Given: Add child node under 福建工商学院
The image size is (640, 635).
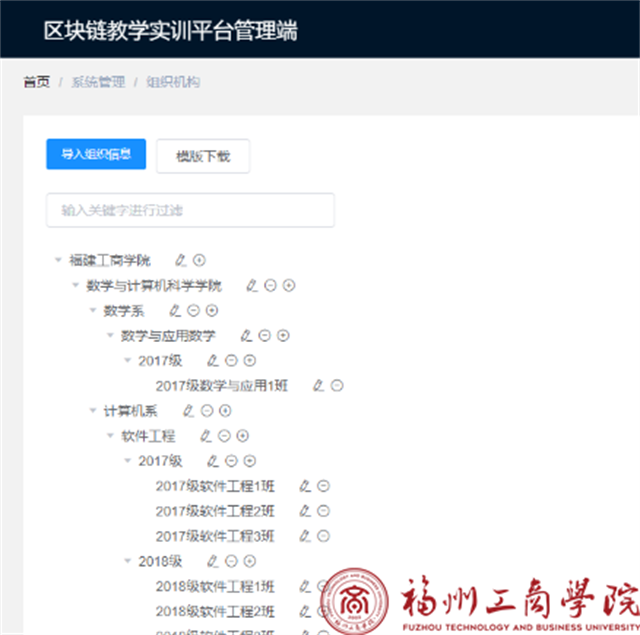Looking at the screenshot, I should pyautogui.click(x=199, y=260).
